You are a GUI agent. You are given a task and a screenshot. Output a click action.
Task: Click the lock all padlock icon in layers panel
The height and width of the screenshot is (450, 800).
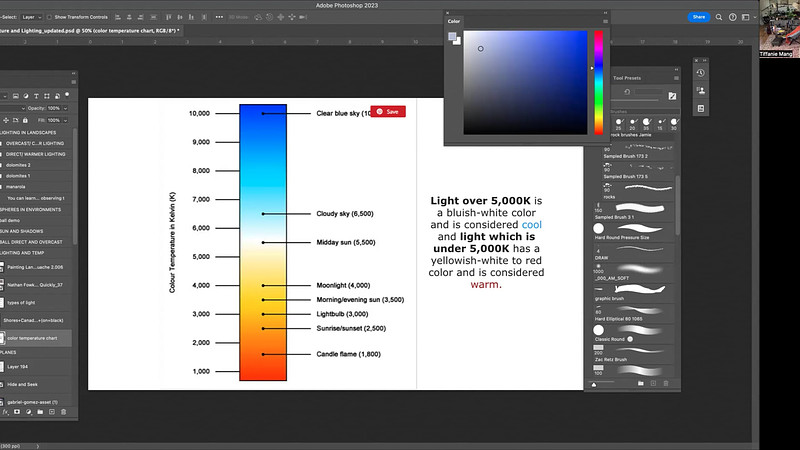25,120
